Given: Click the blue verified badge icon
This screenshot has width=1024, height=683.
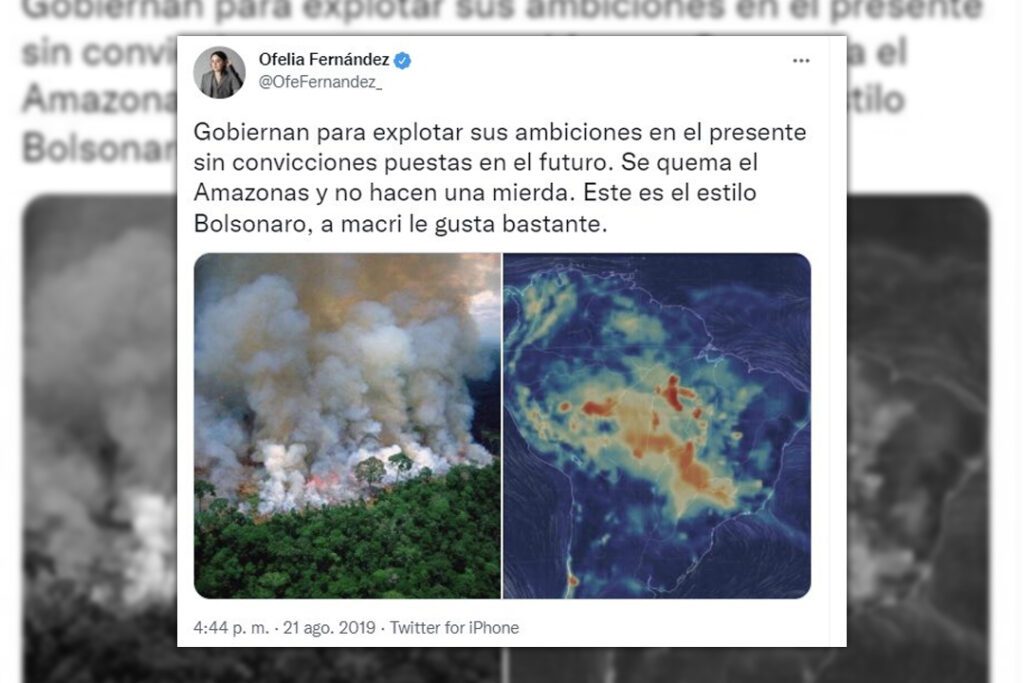Looking at the screenshot, I should 403,61.
